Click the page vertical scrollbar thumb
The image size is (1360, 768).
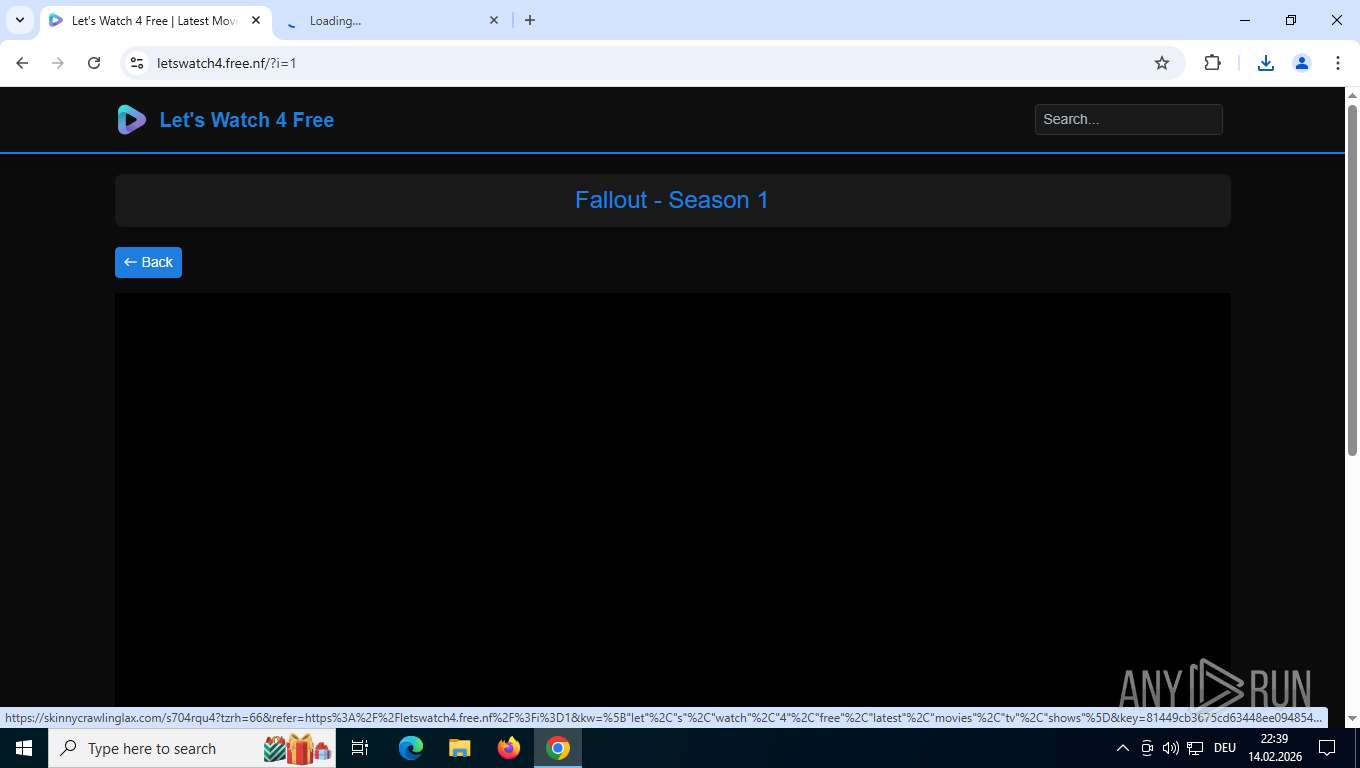pyautogui.click(x=1352, y=280)
